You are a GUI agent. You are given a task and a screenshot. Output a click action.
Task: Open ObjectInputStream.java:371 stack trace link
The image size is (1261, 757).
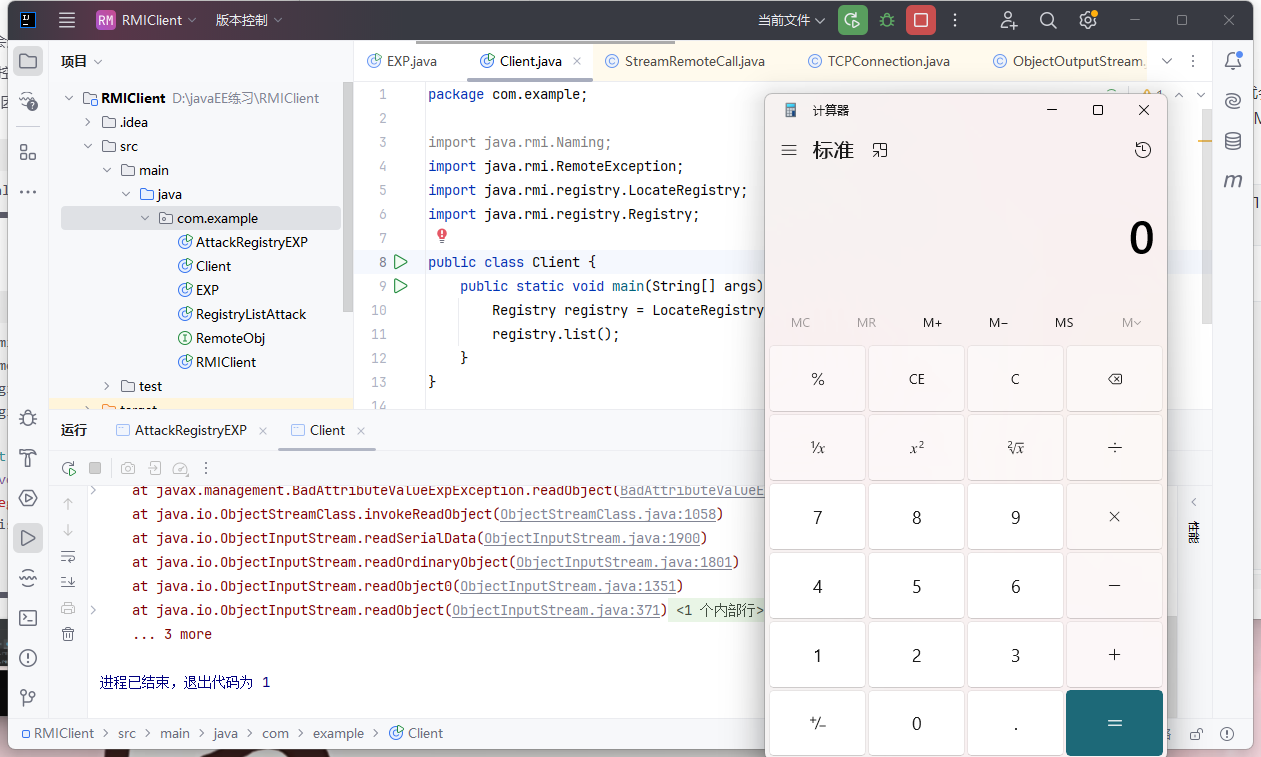[x=558, y=610]
